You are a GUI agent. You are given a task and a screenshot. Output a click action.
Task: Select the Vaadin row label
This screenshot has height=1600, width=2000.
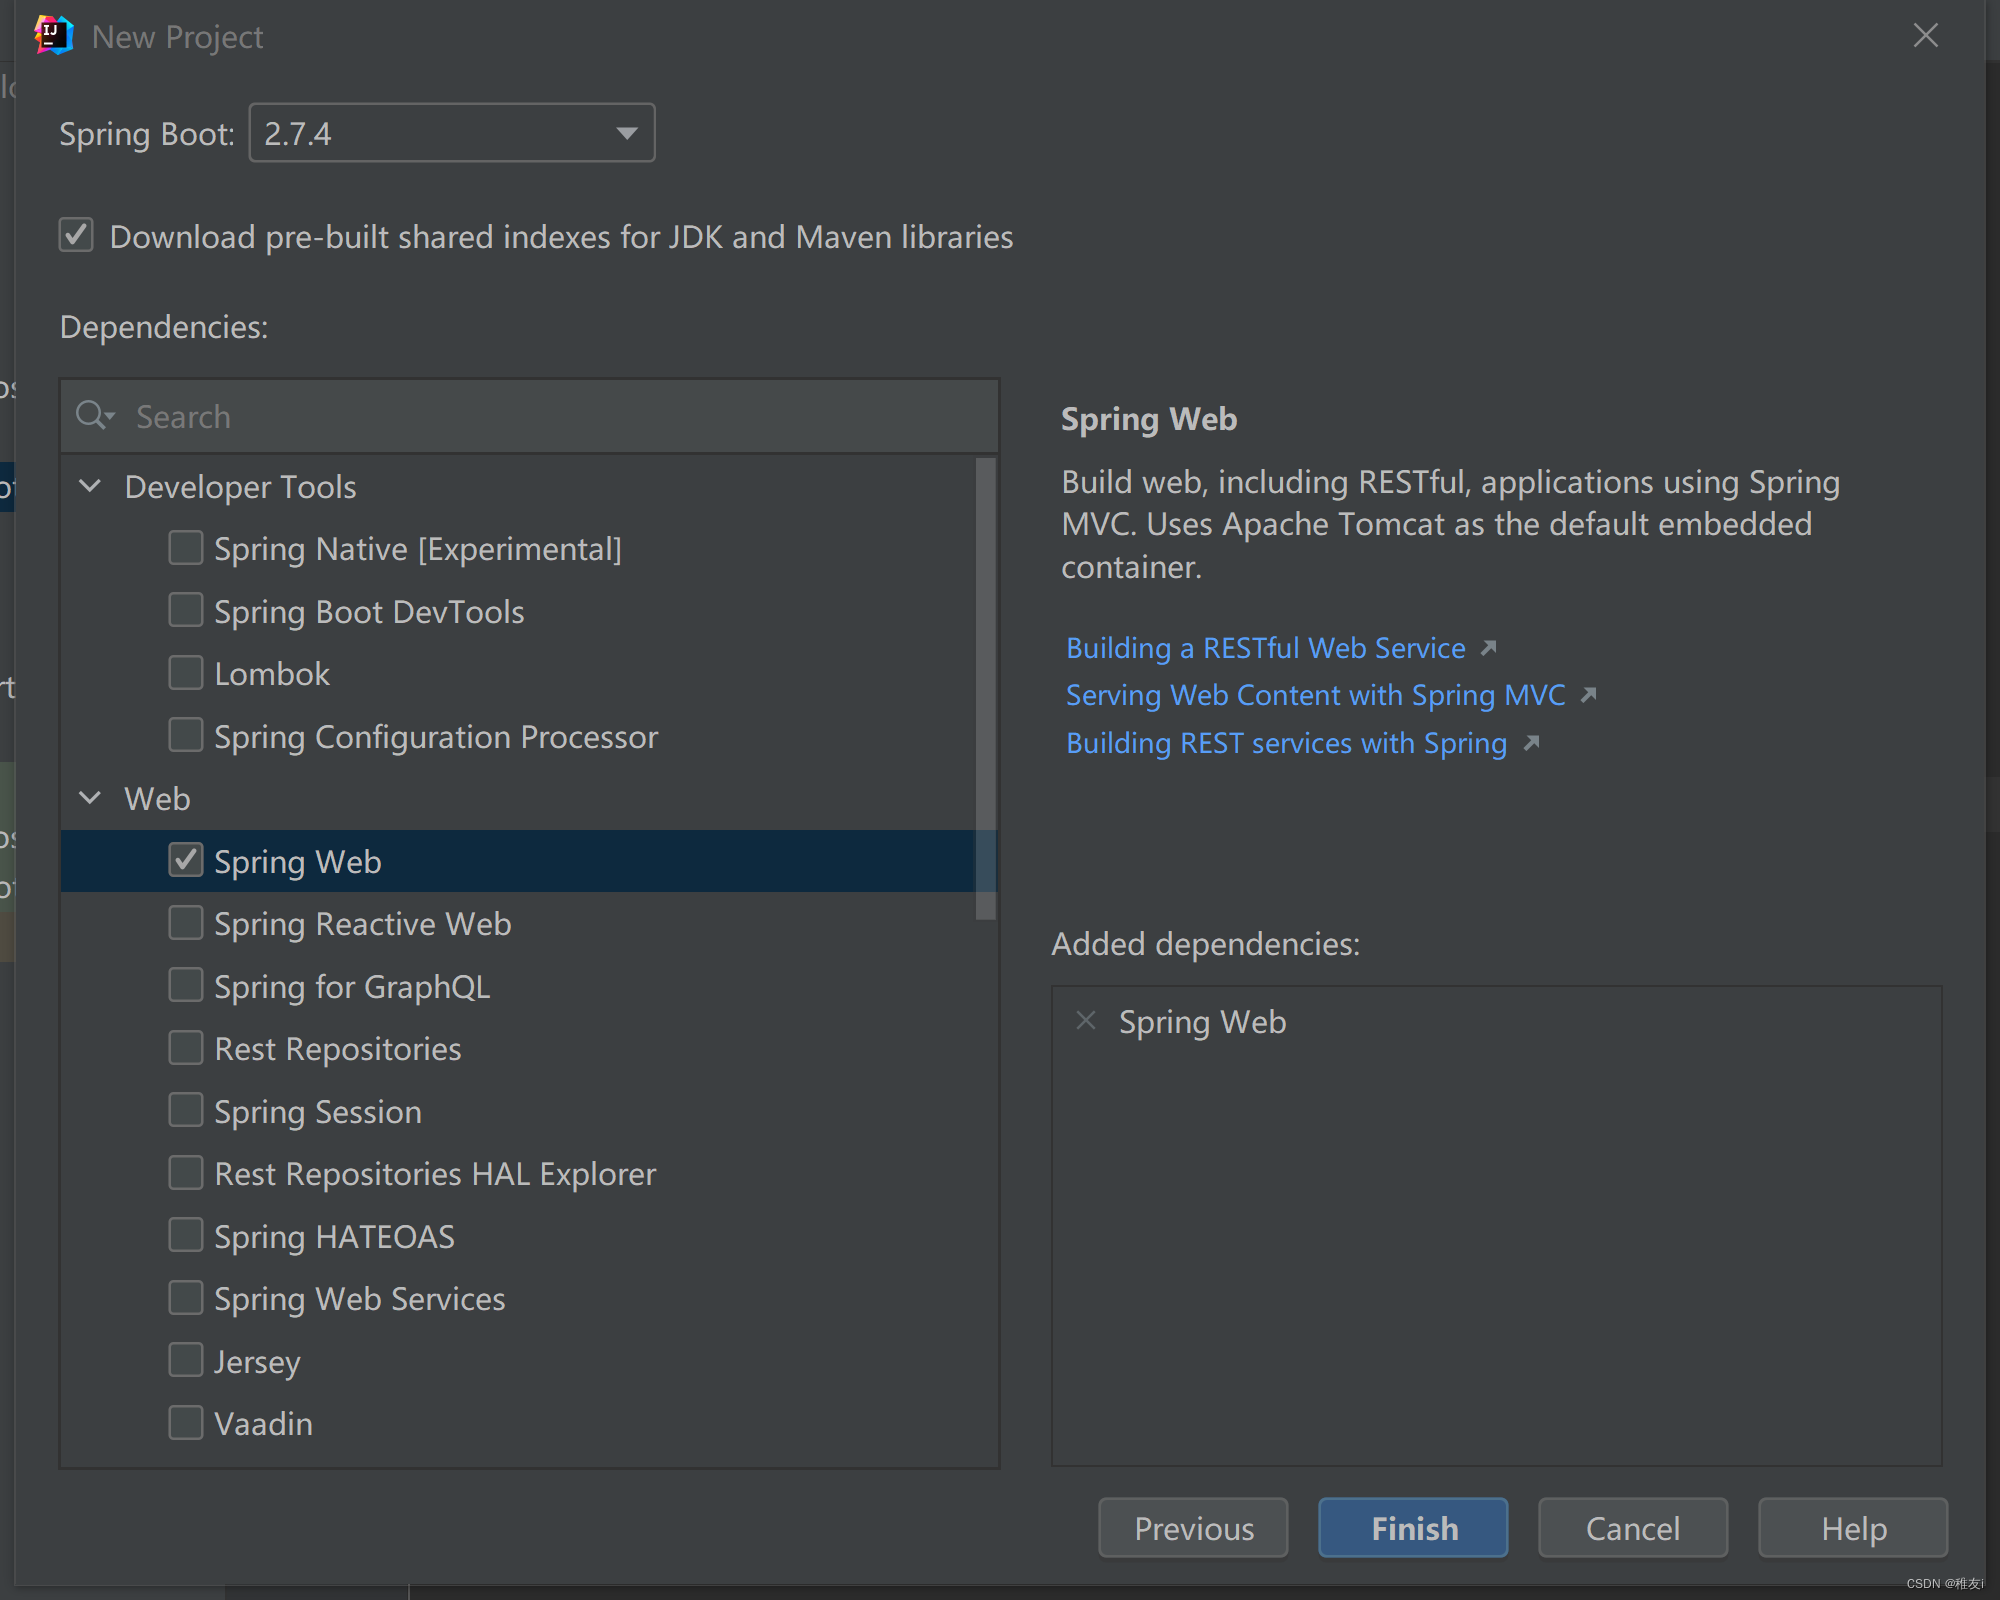[x=263, y=1424]
